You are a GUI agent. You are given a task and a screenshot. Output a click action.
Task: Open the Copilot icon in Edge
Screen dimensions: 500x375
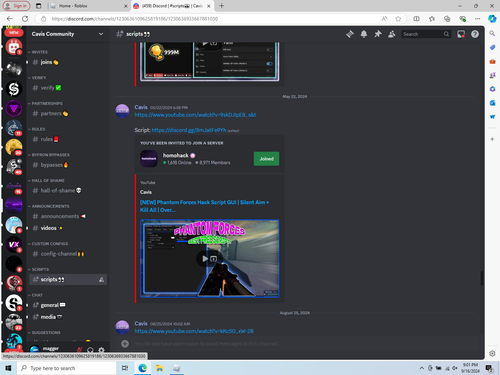pyautogui.click(x=492, y=19)
